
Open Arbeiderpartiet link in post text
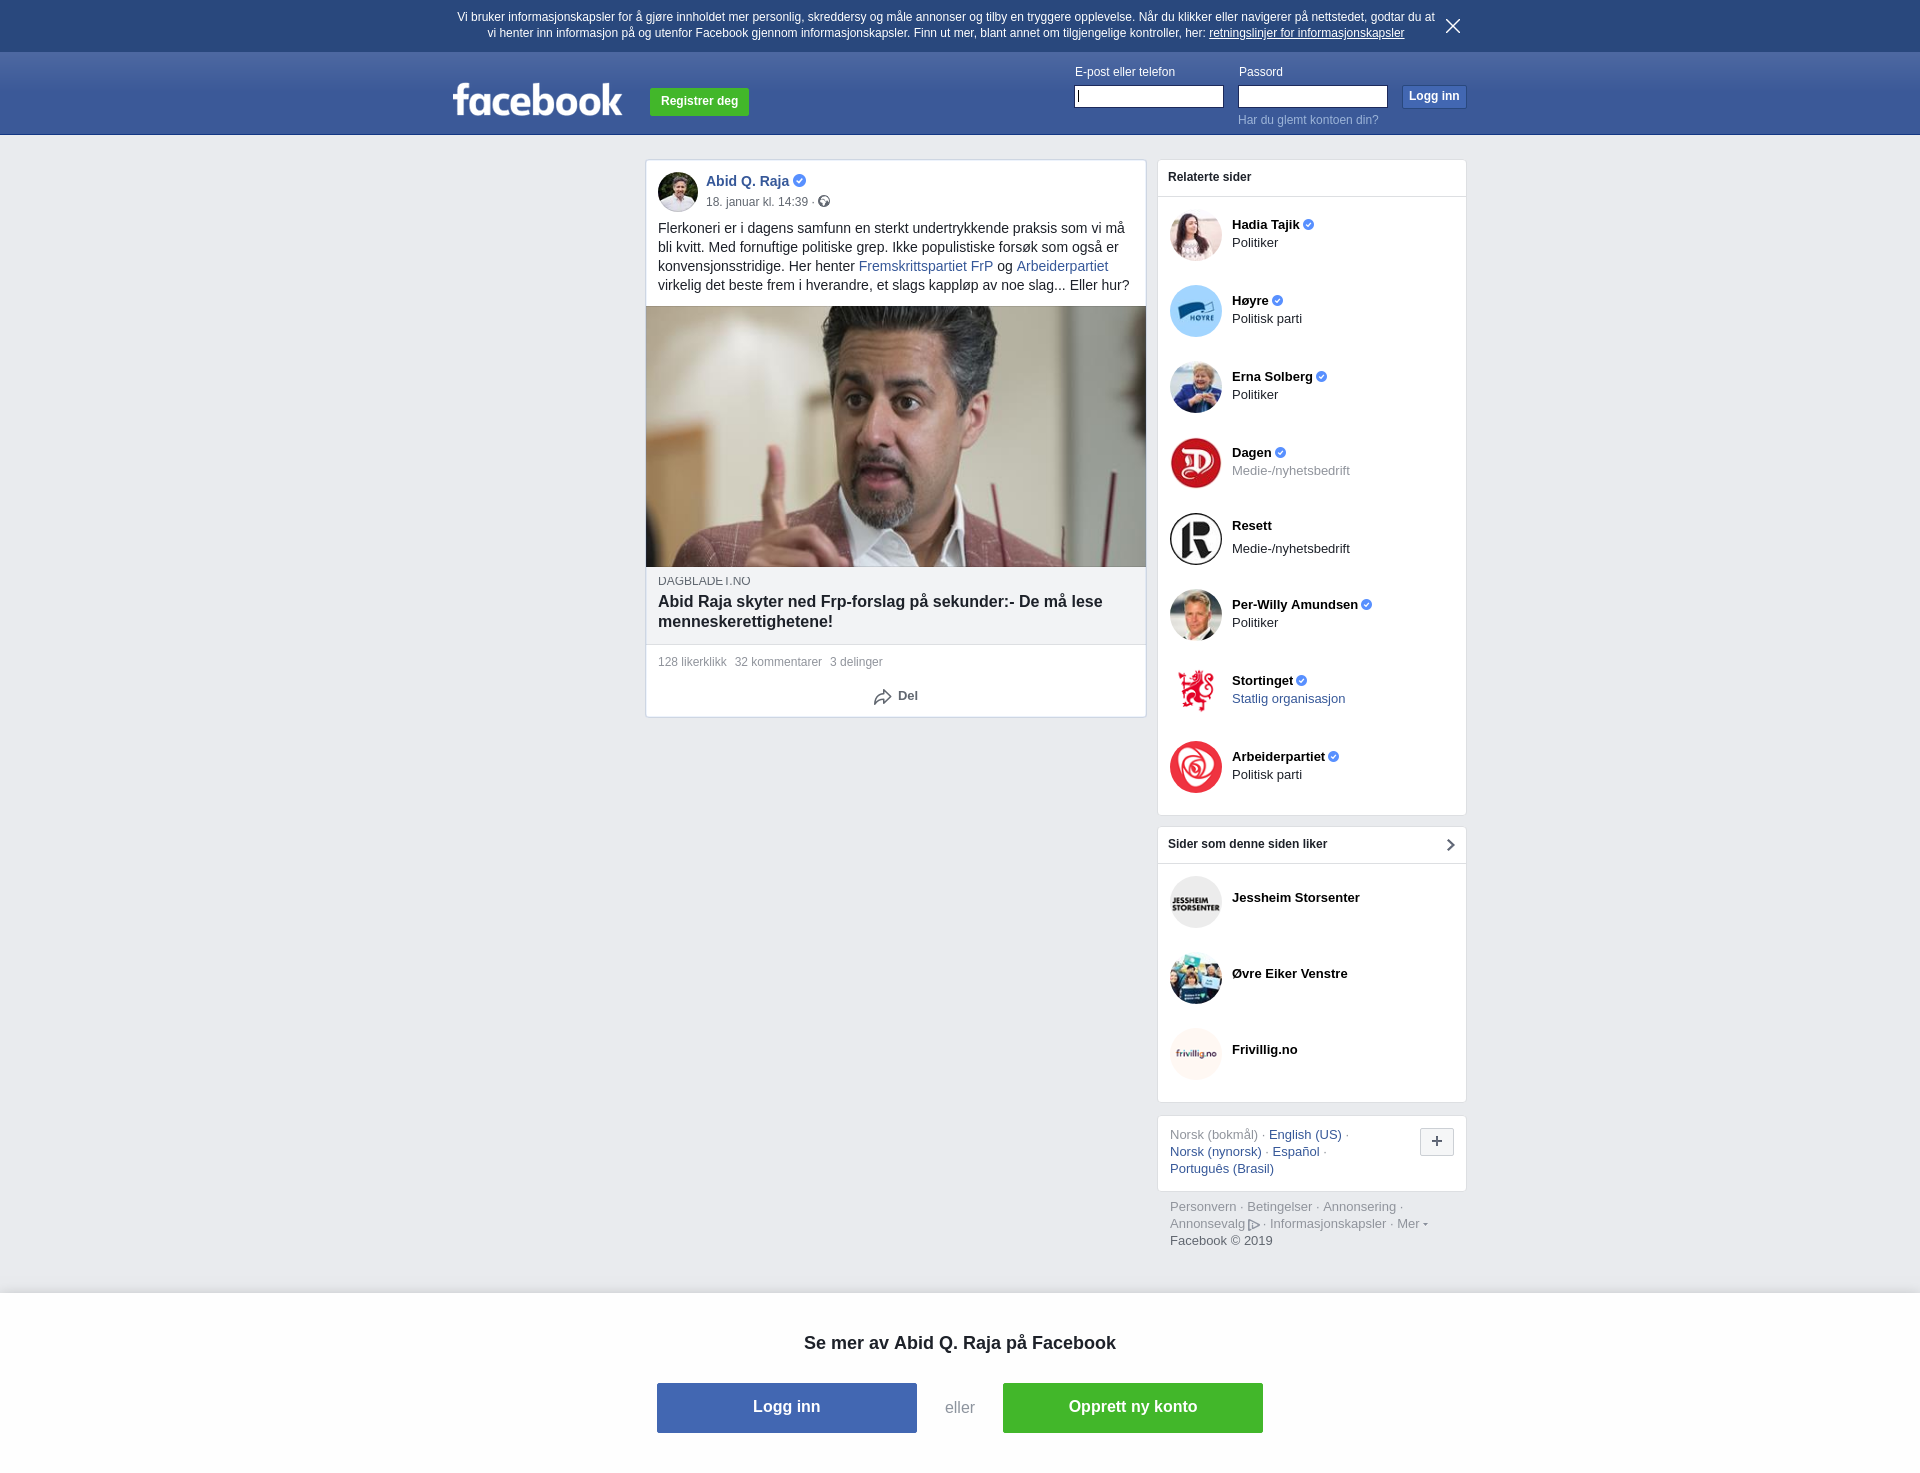pos(1062,266)
